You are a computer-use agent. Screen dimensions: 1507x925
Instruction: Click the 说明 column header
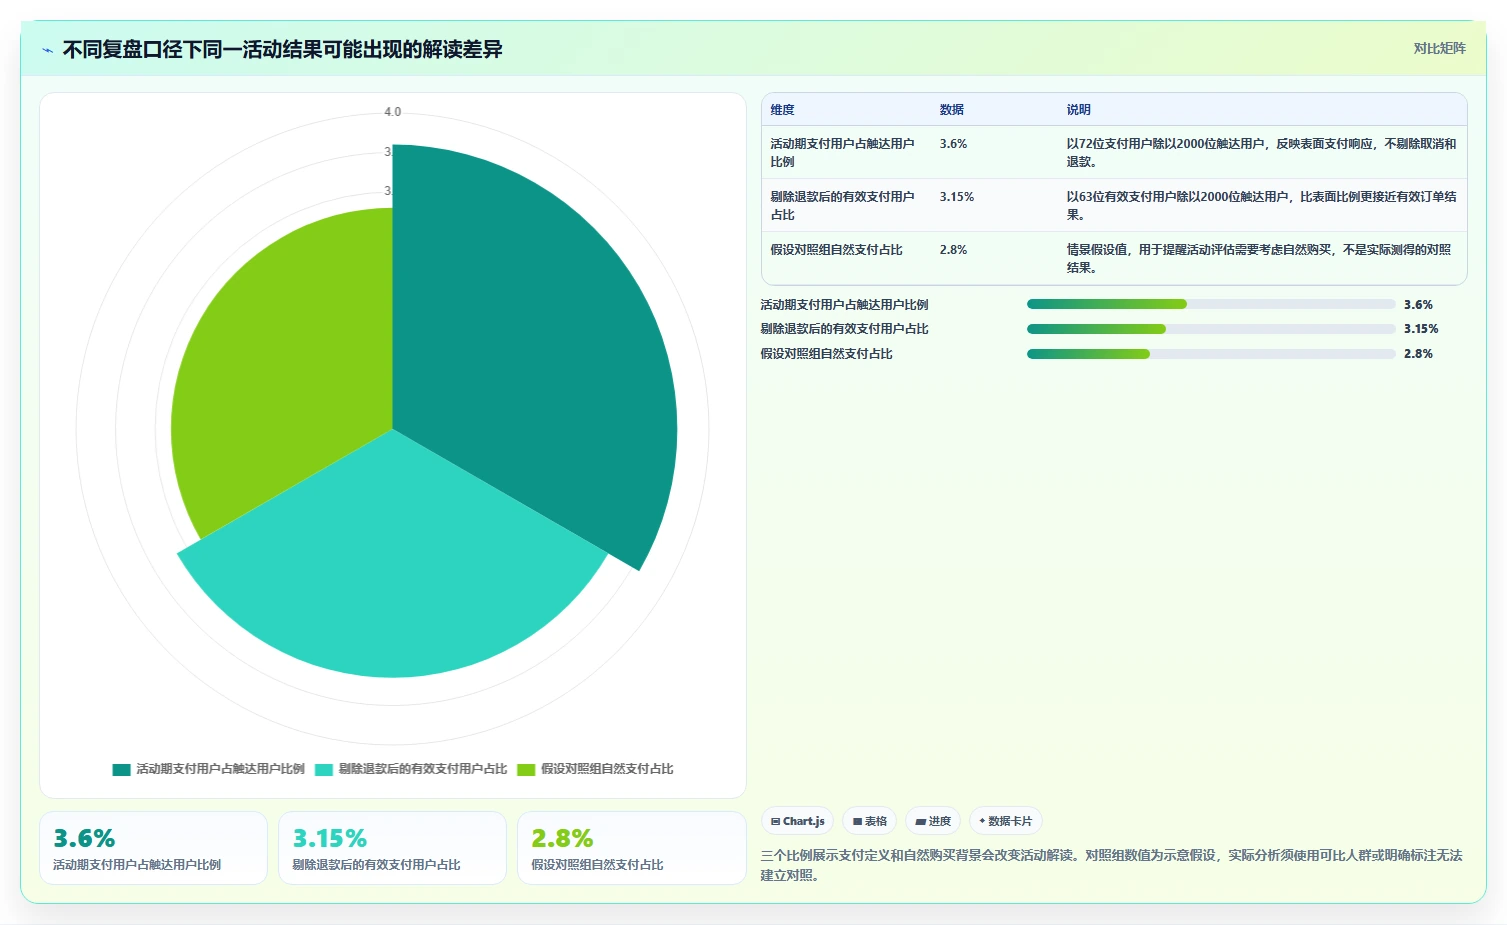coord(1078,110)
